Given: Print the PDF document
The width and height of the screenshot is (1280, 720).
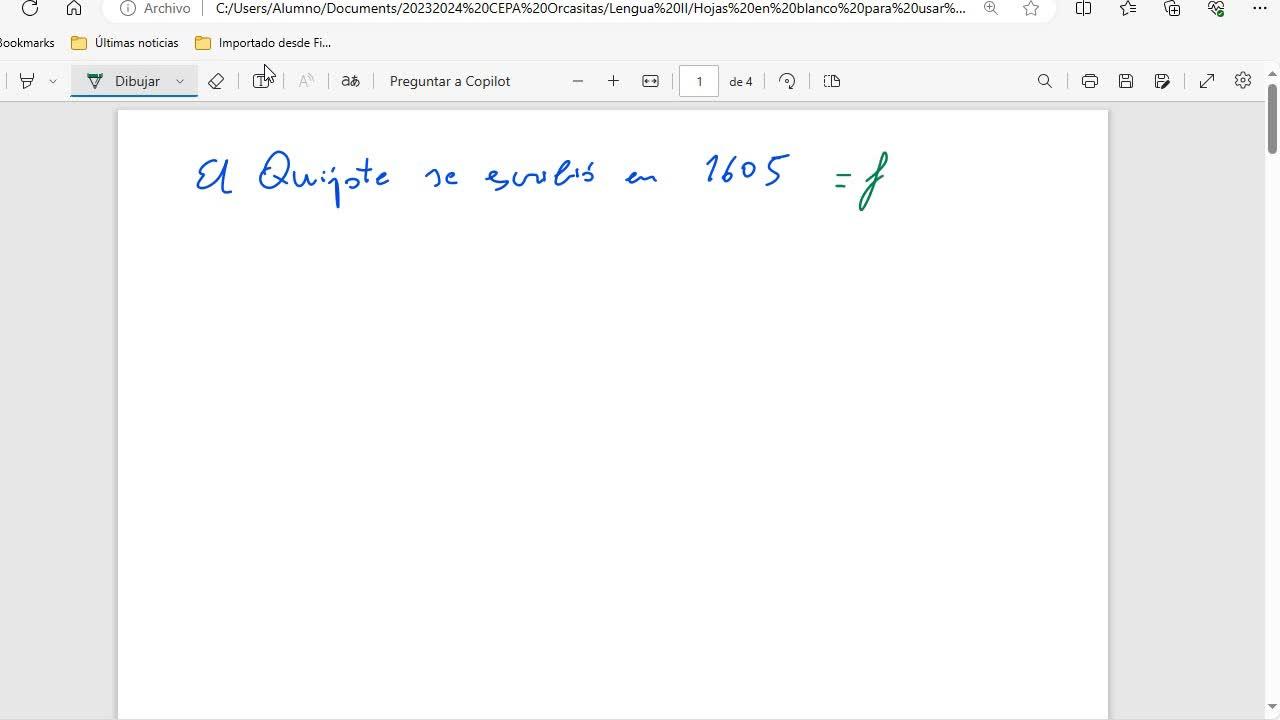Looking at the screenshot, I should click(1089, 81).
